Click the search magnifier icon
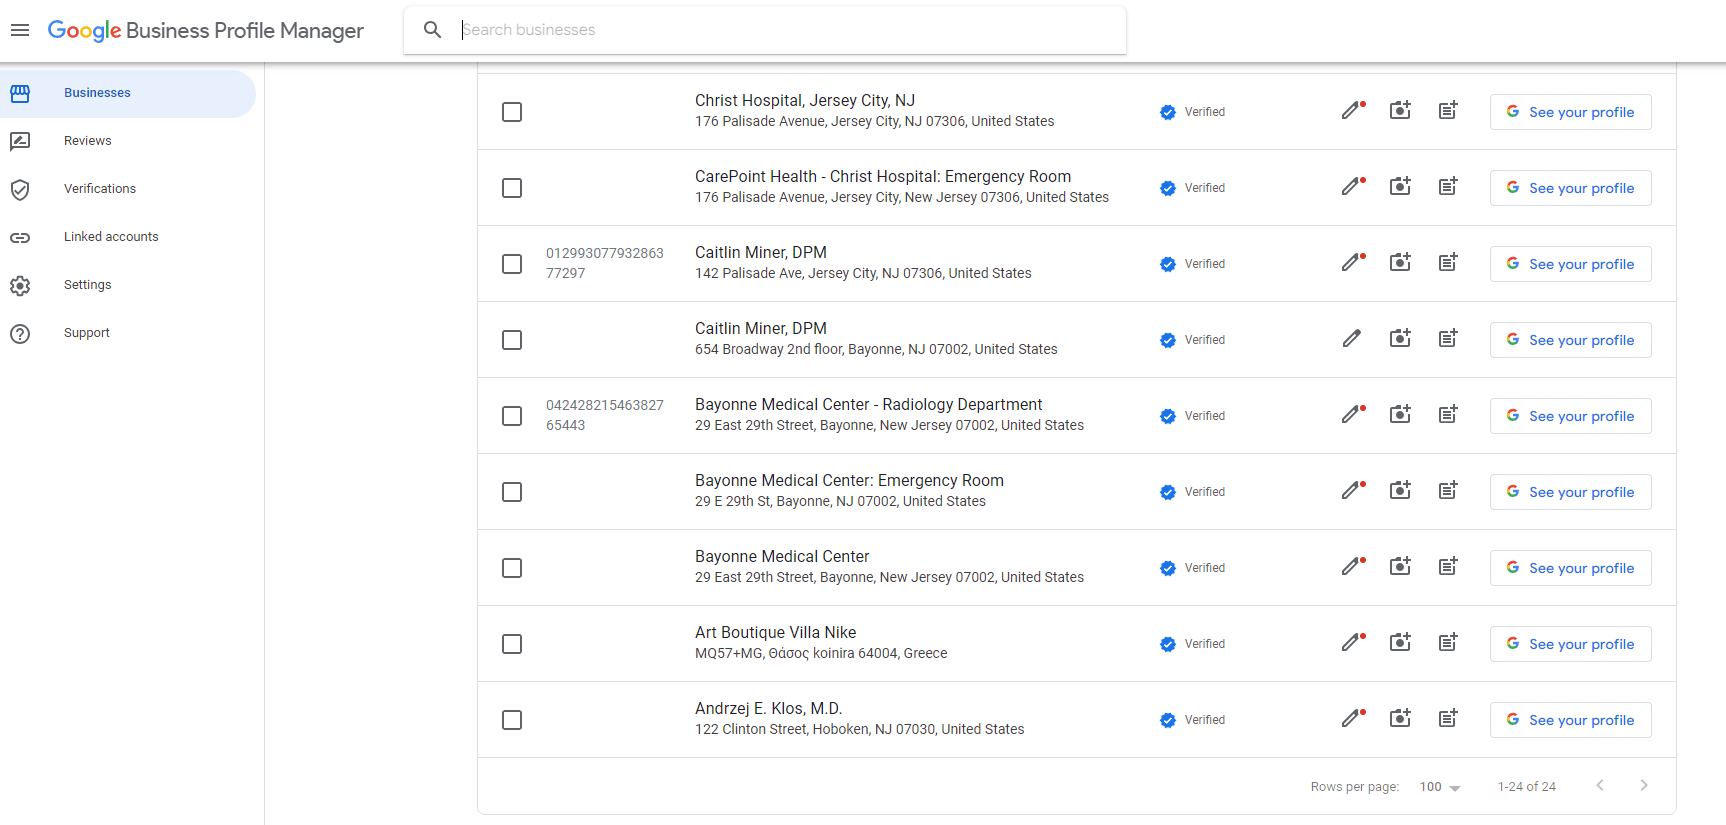1726x825 pixels. pos(432,30)
